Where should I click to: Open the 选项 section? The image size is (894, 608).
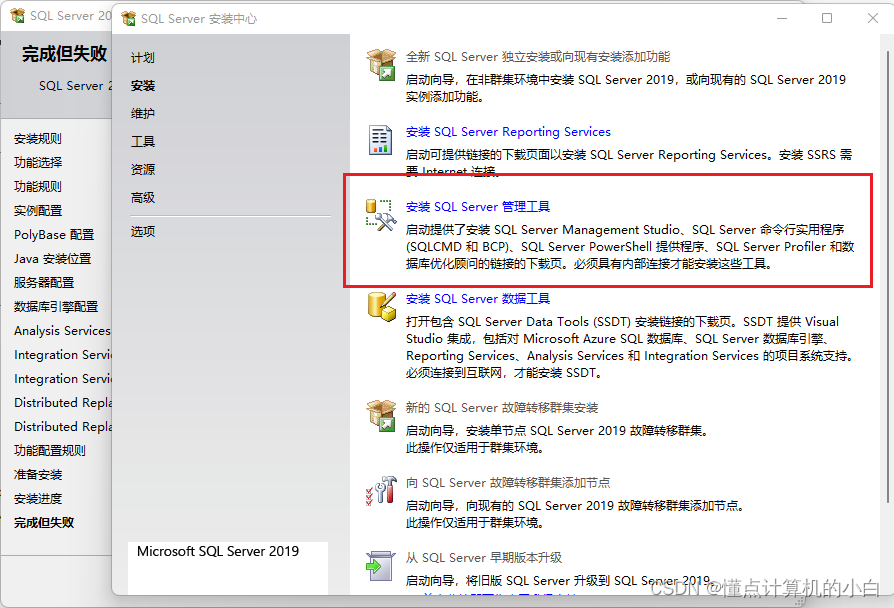click(143, 232)
